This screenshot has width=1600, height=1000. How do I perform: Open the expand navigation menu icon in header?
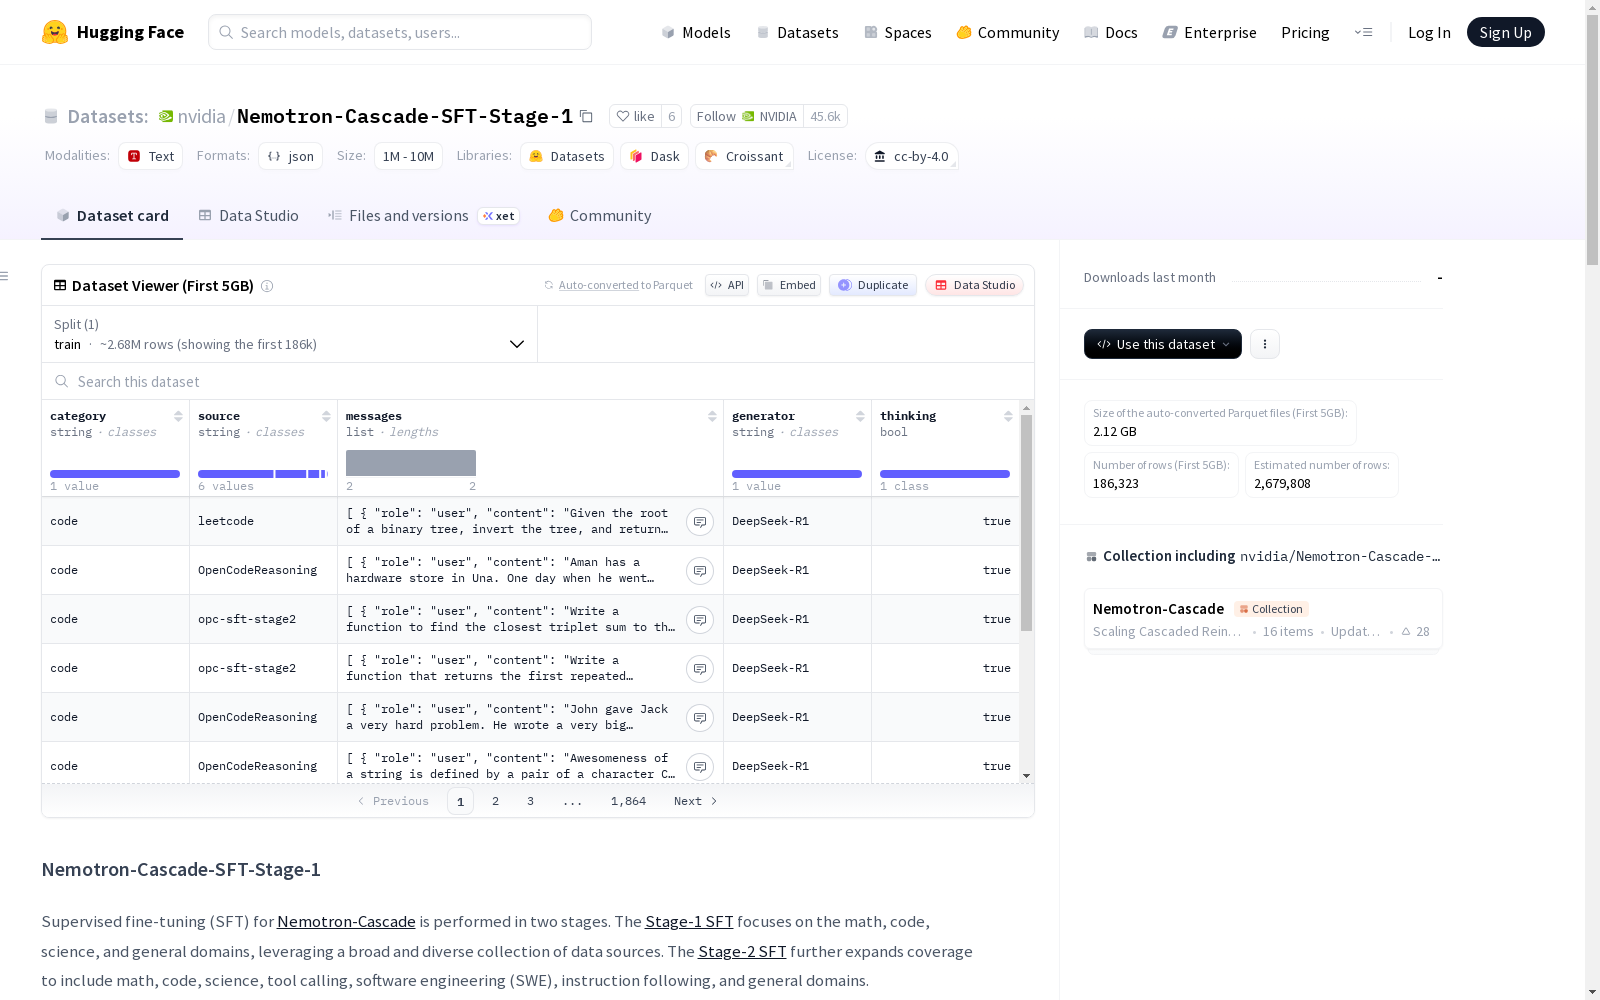[1363, 32]
